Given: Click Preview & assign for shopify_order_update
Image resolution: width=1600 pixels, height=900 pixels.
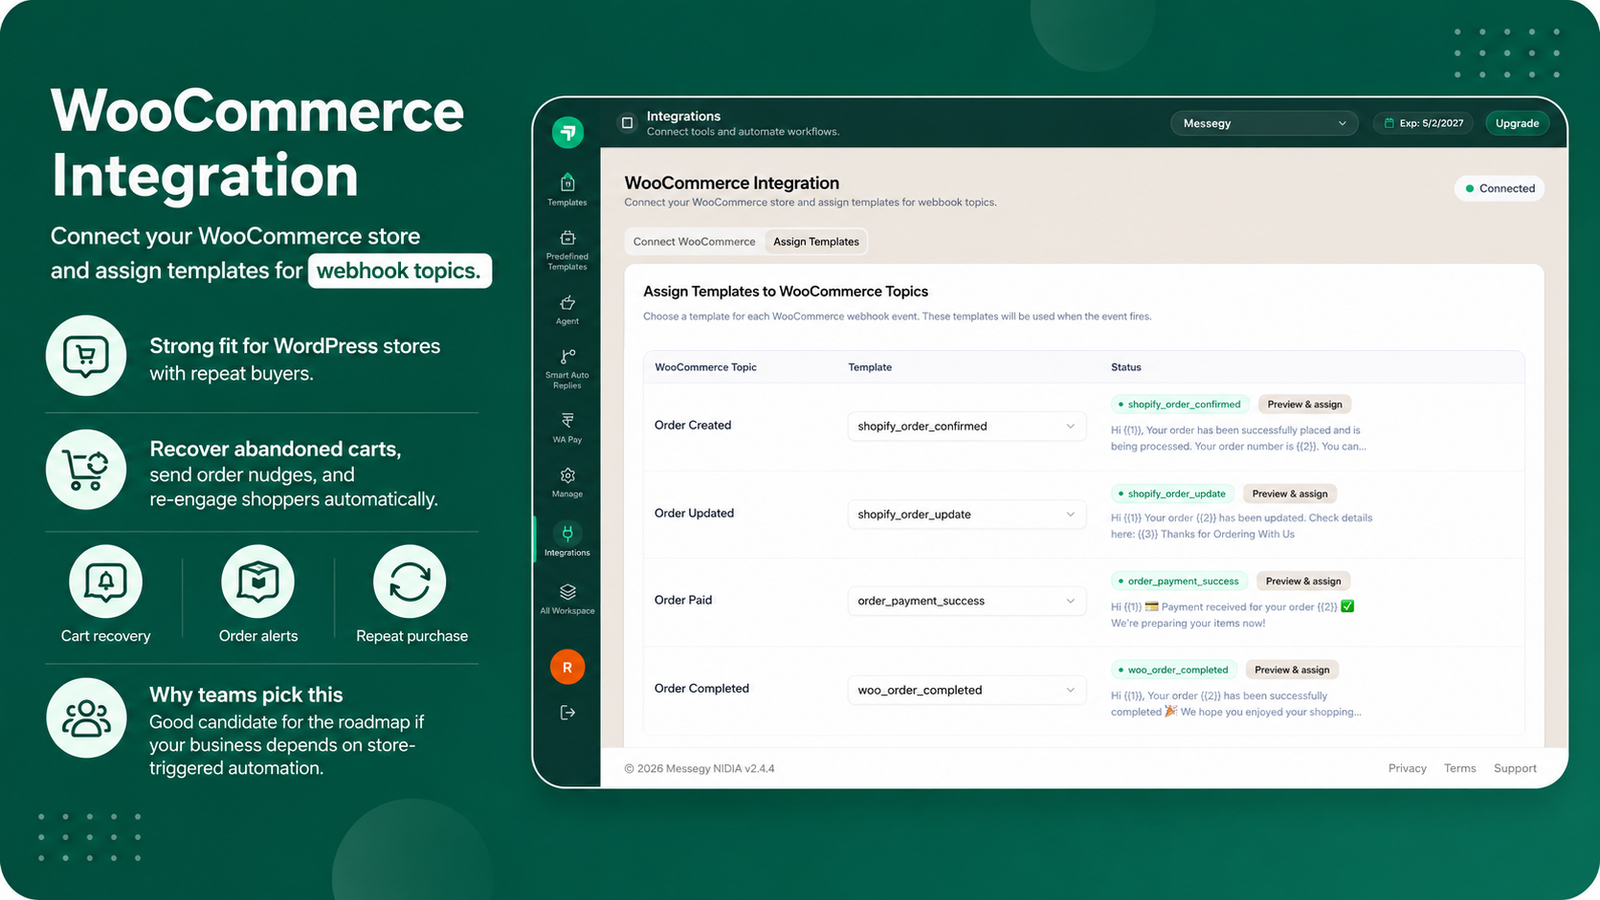Looking at the screenshot, I should pos(1290,494).
